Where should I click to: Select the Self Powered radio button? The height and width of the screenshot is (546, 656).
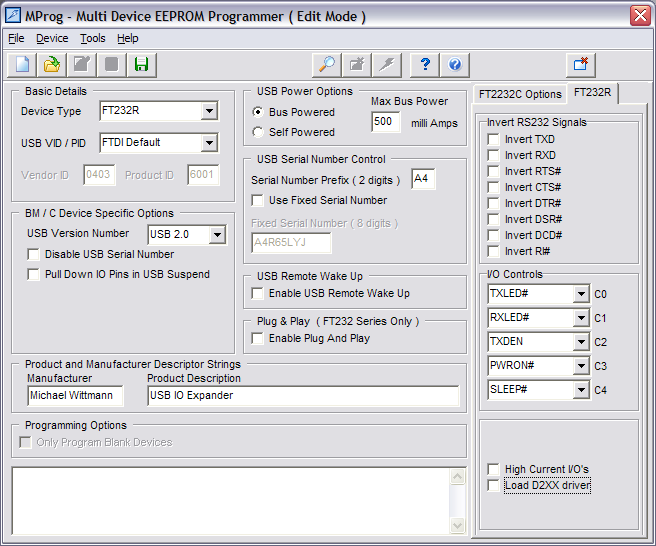pyautogui.click(x=258, y=132)
